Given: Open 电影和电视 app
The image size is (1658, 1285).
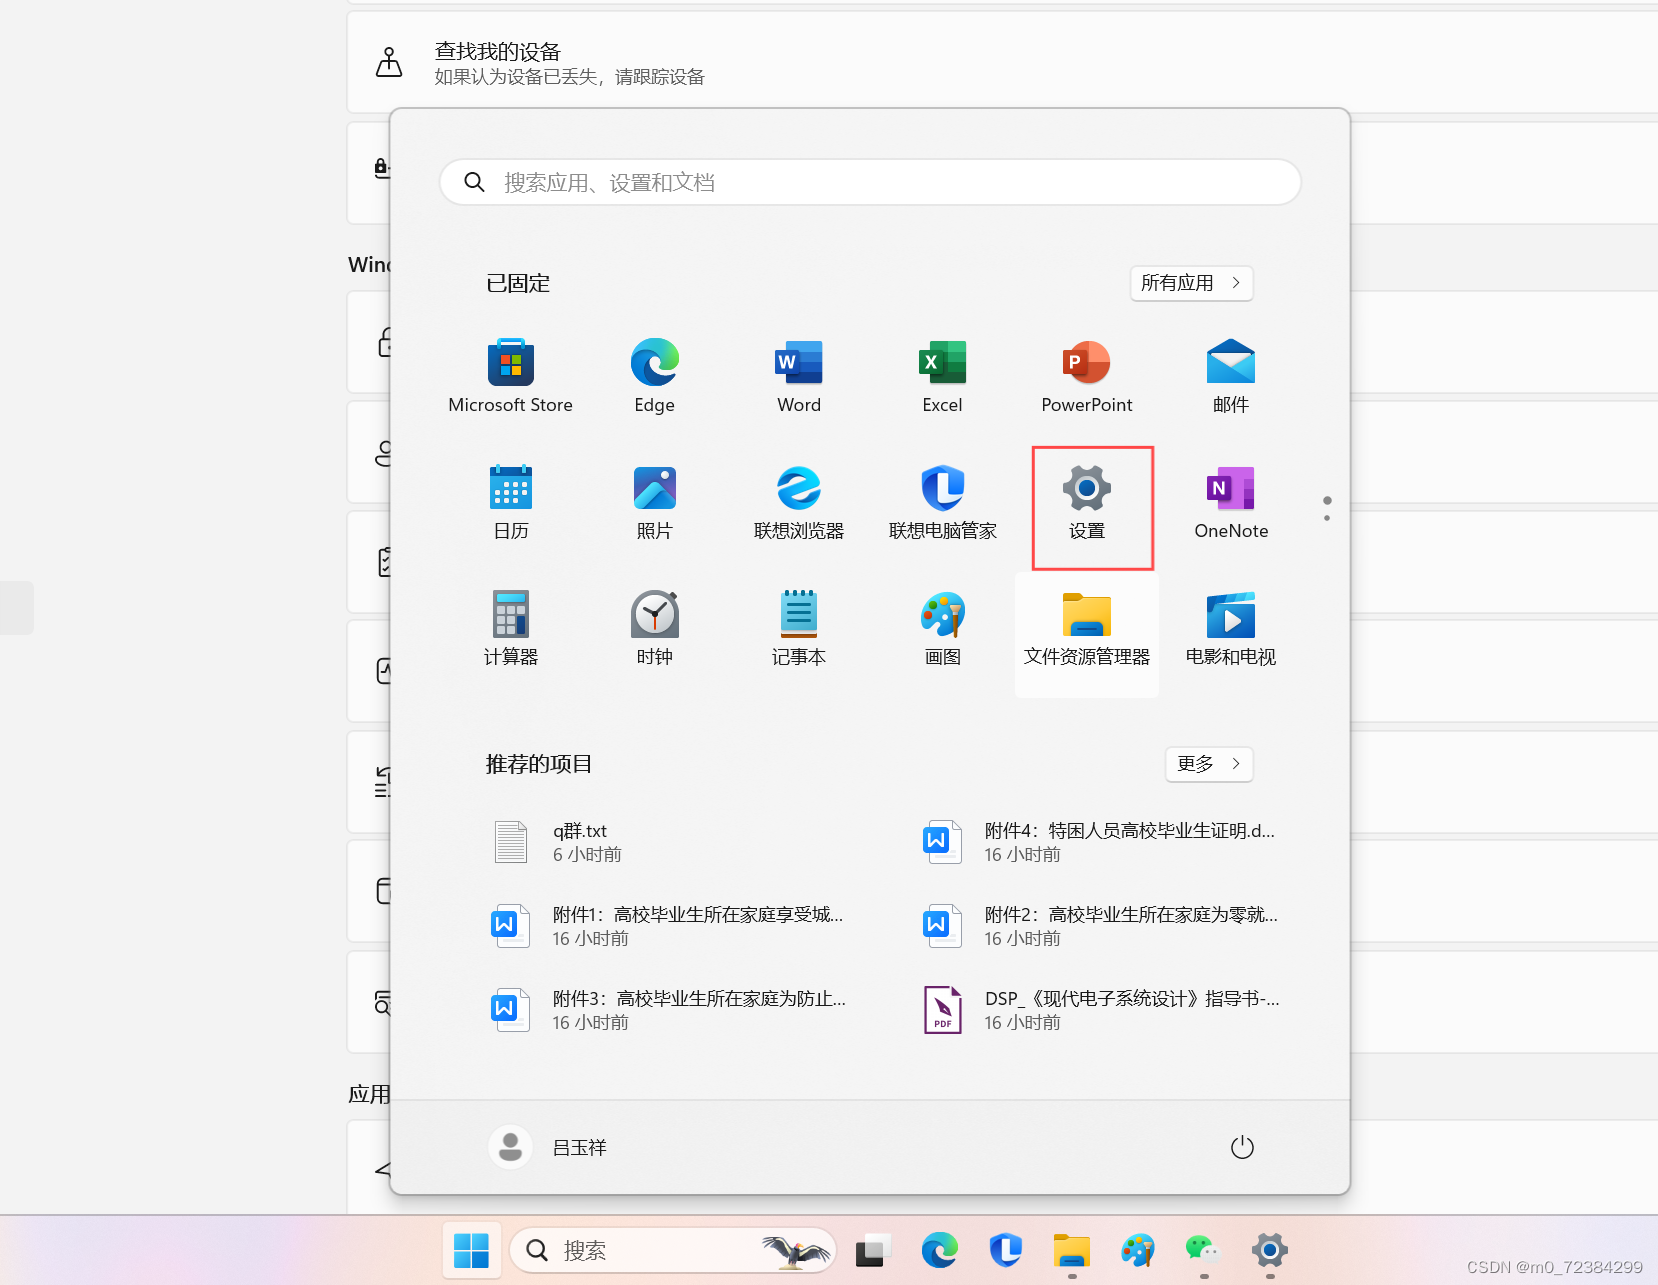Looking at the screenshot, I should [1230, 629].
